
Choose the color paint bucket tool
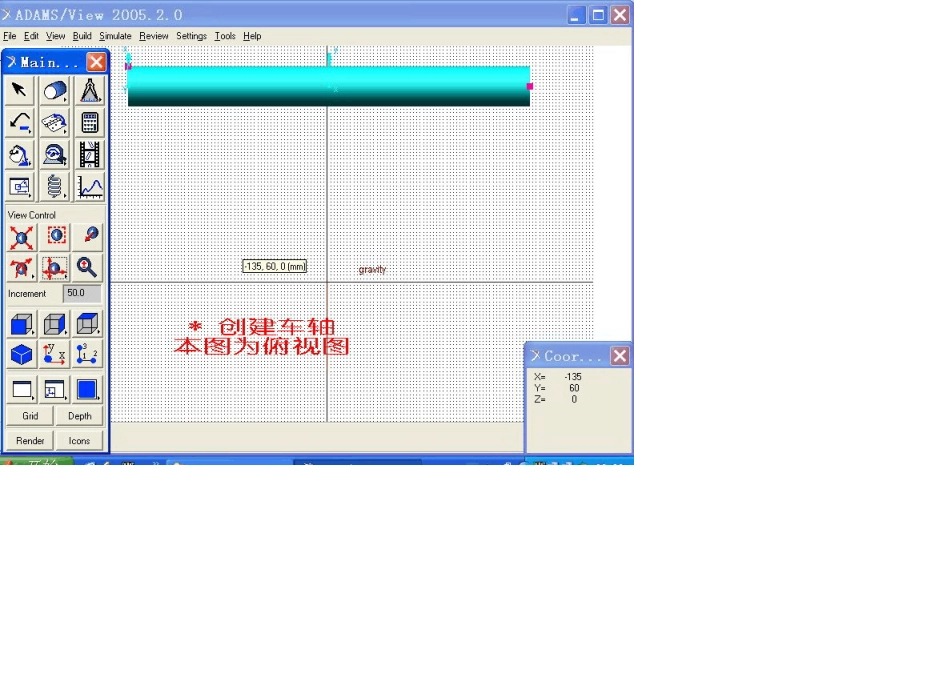20,155
